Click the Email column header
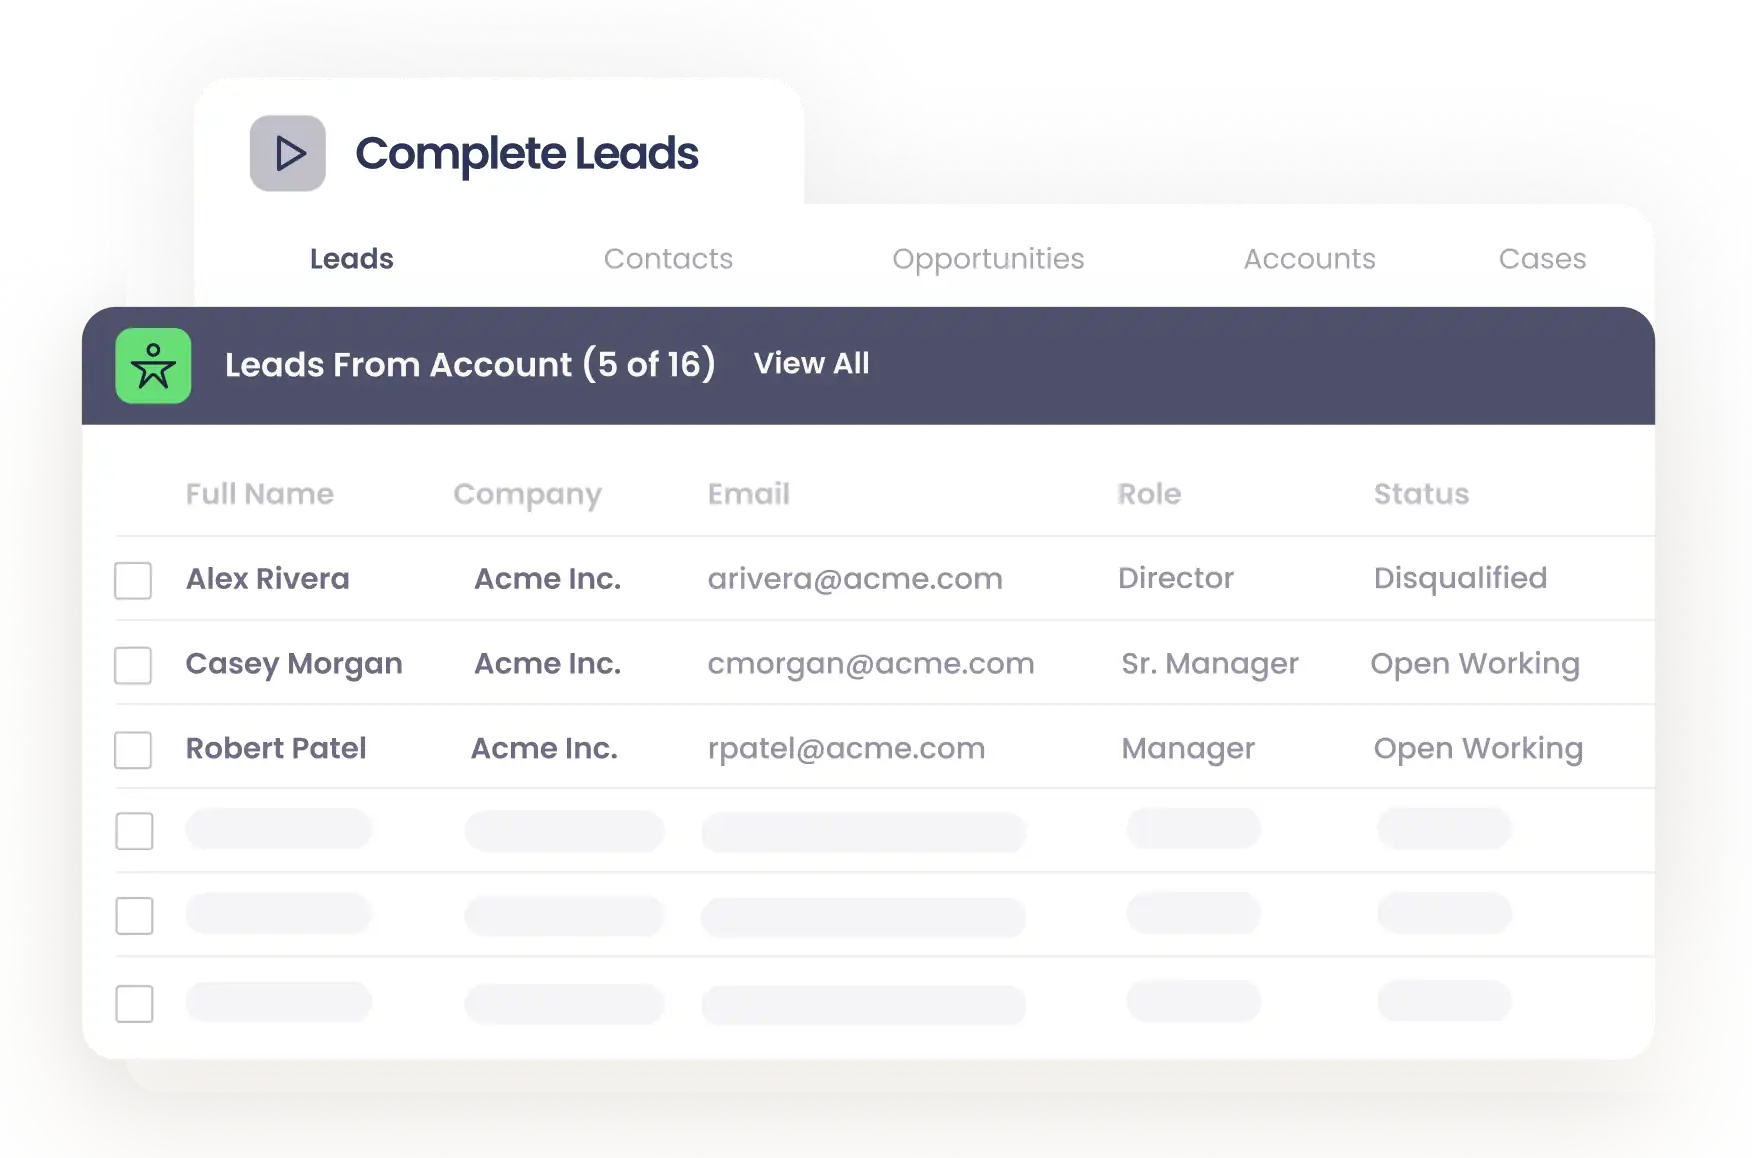 (748, 494)
